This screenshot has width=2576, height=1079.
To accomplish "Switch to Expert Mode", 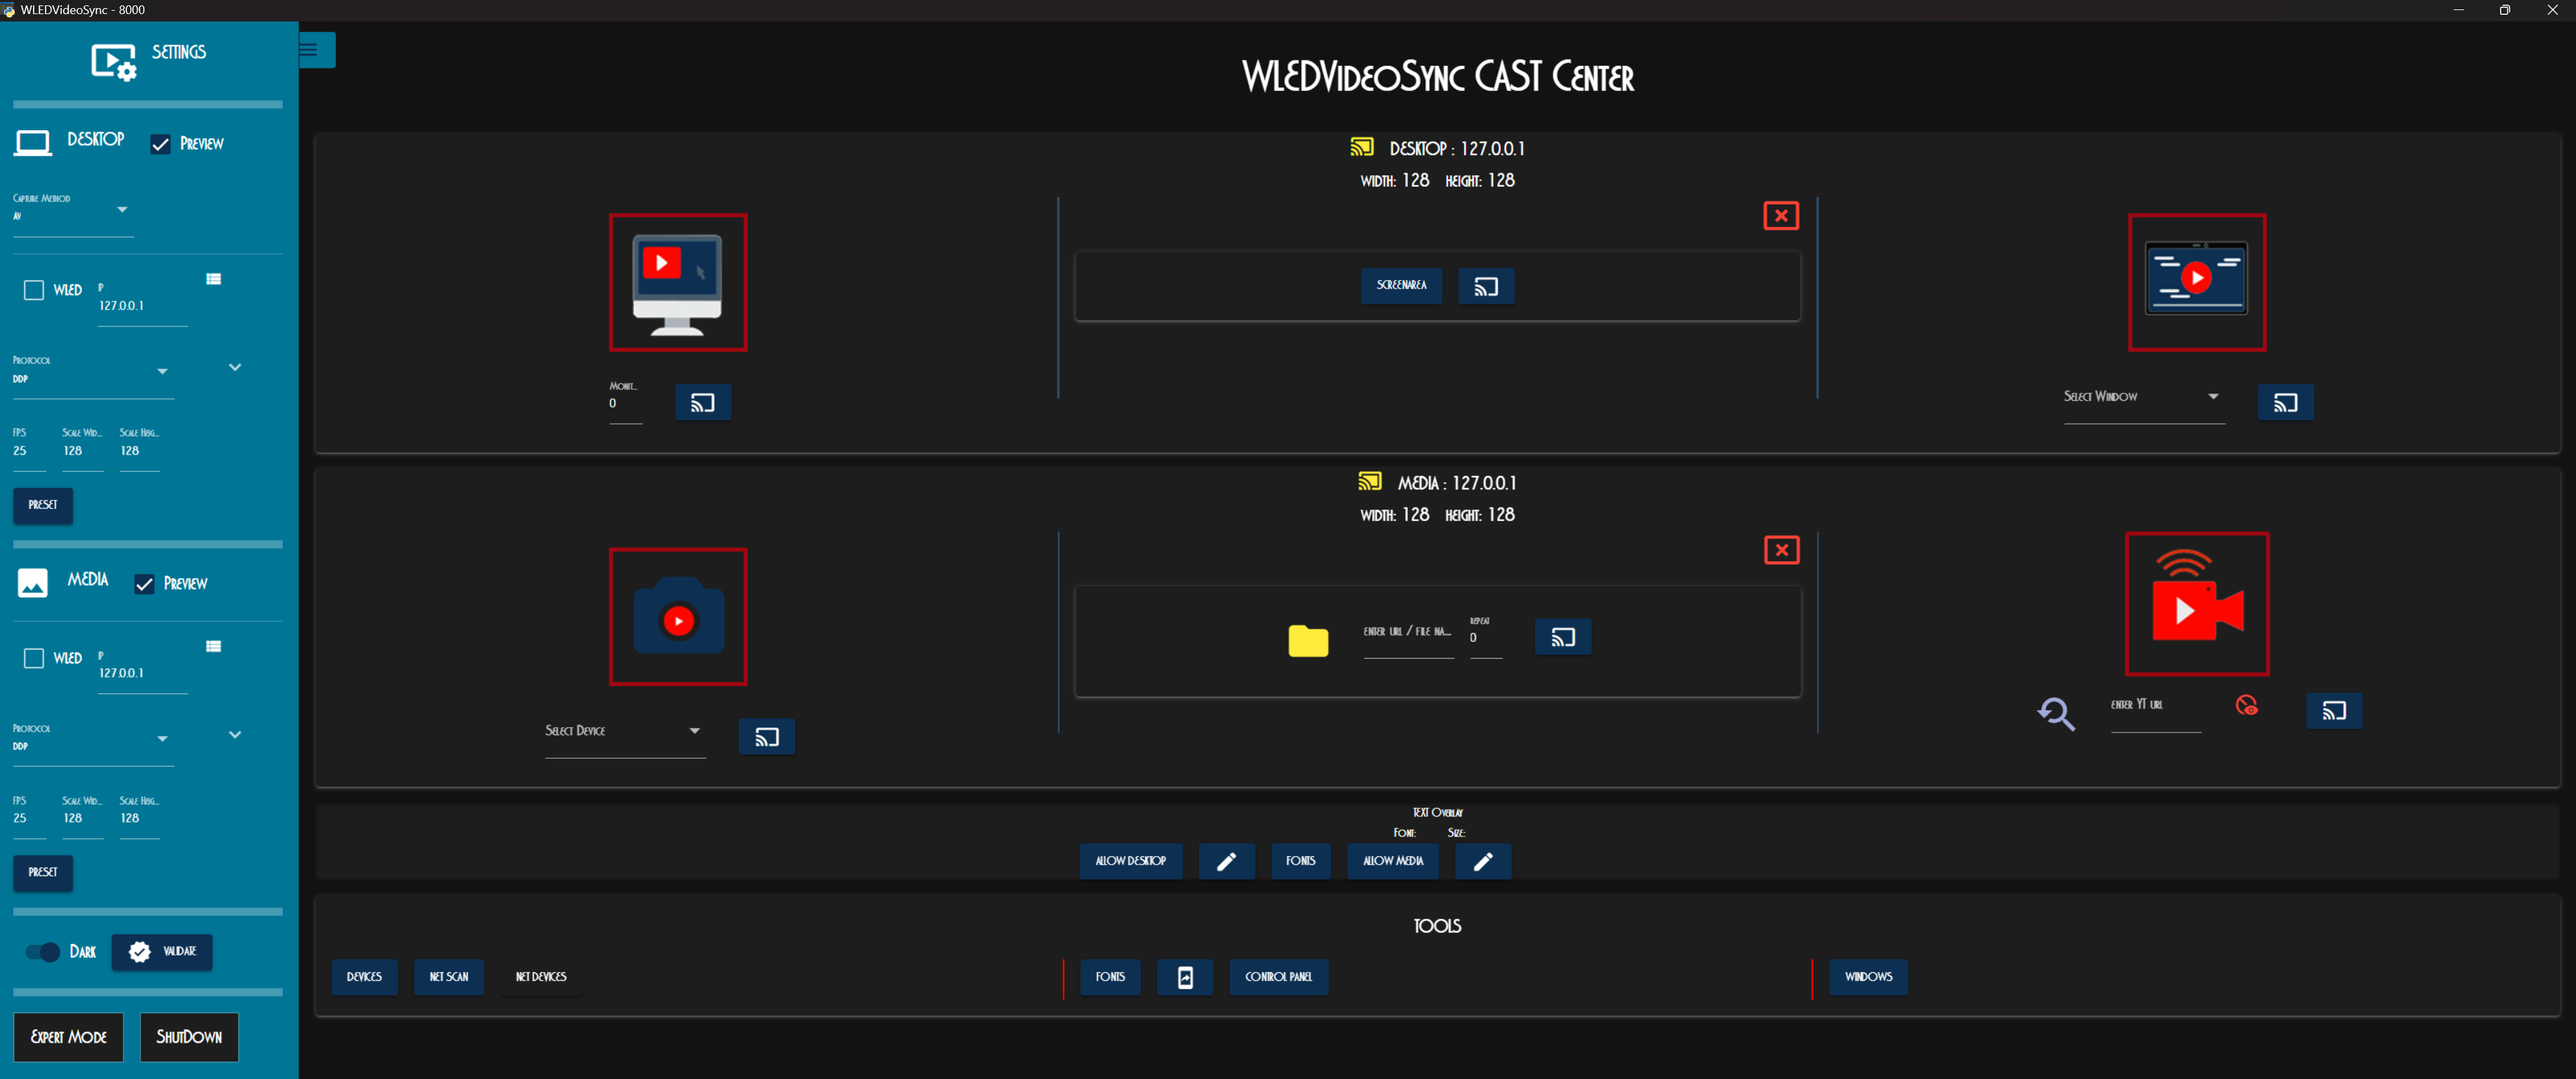I will tap(68, 1037).
